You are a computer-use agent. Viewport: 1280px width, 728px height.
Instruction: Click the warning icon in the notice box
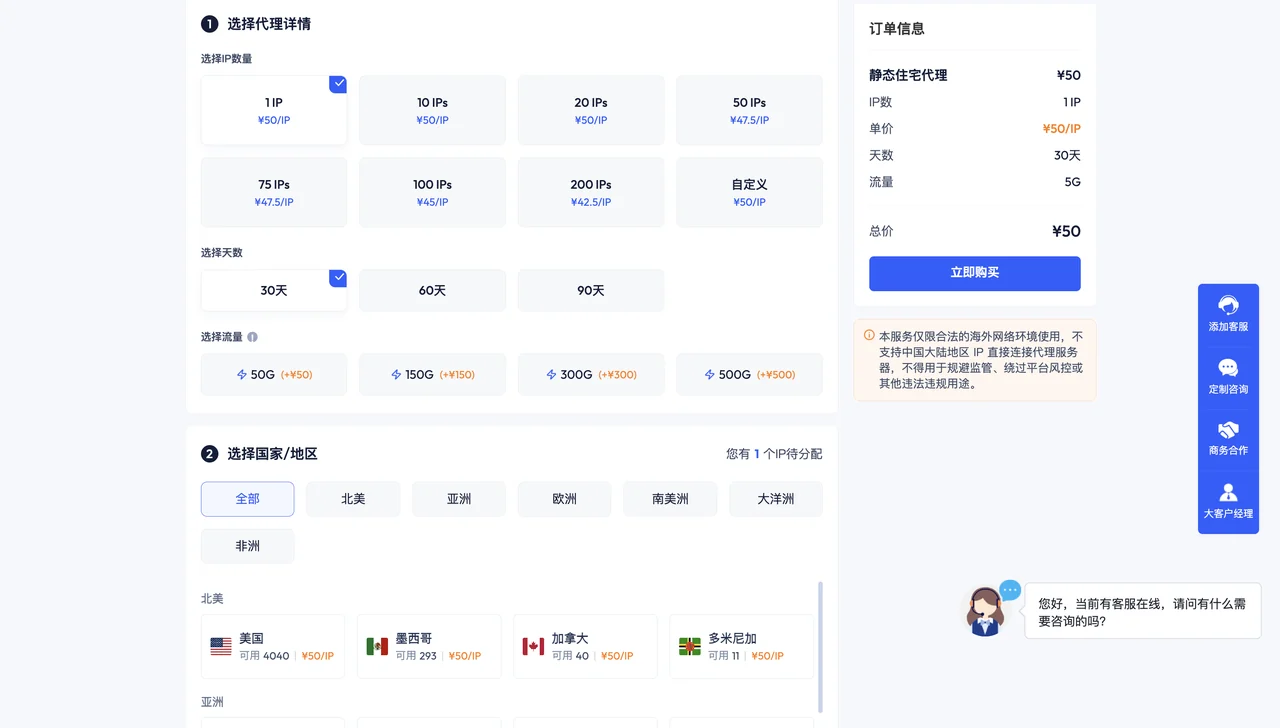pyautogui.click(x=869, y=336)
